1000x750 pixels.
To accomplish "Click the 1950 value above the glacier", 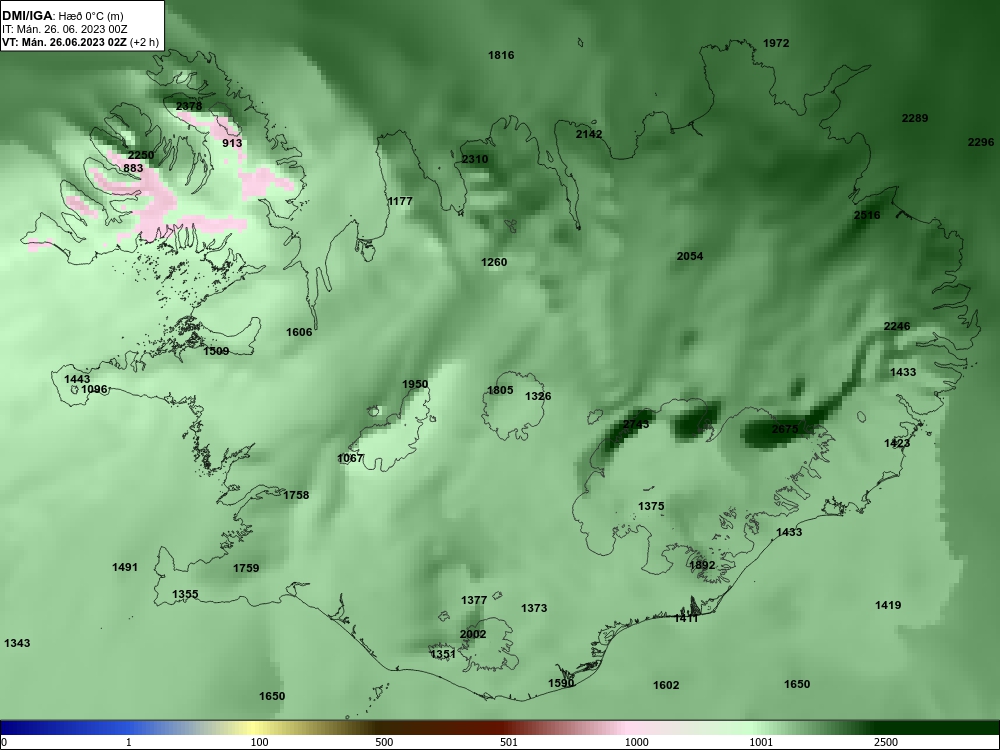I will click(x=415, y=385).
